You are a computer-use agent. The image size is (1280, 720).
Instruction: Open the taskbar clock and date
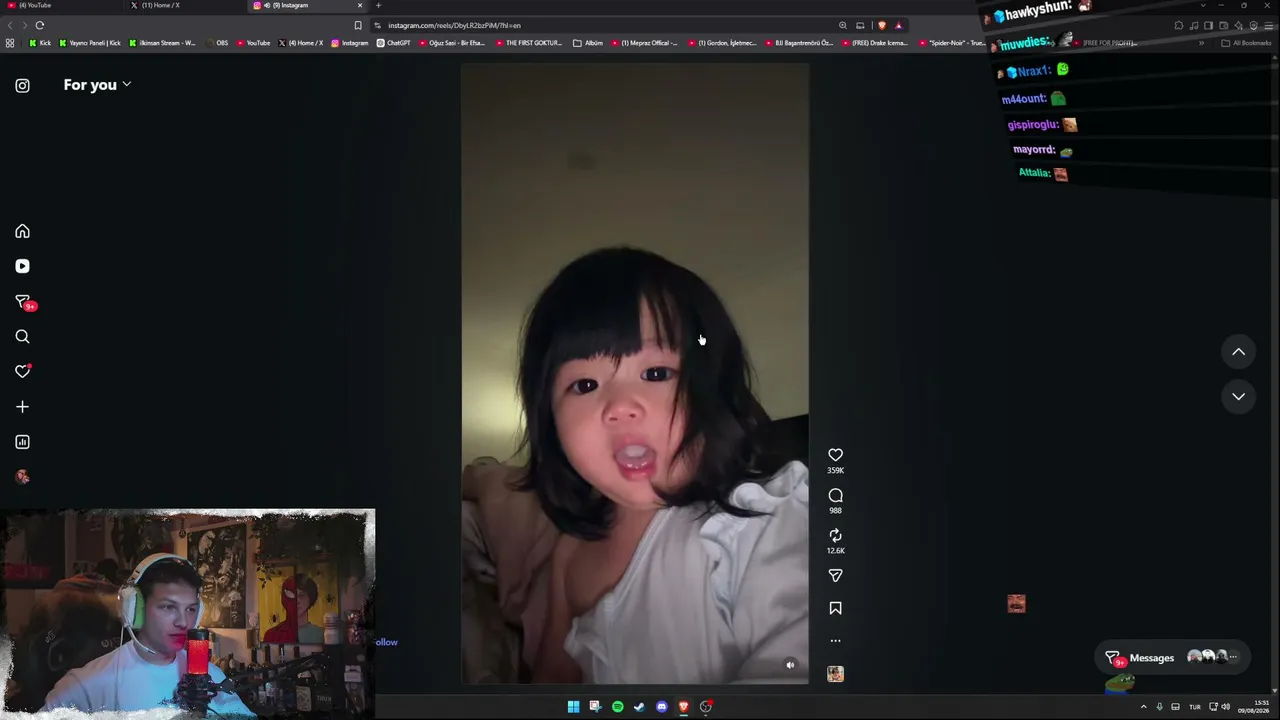pyautogui.click(x=1253, y=707)
